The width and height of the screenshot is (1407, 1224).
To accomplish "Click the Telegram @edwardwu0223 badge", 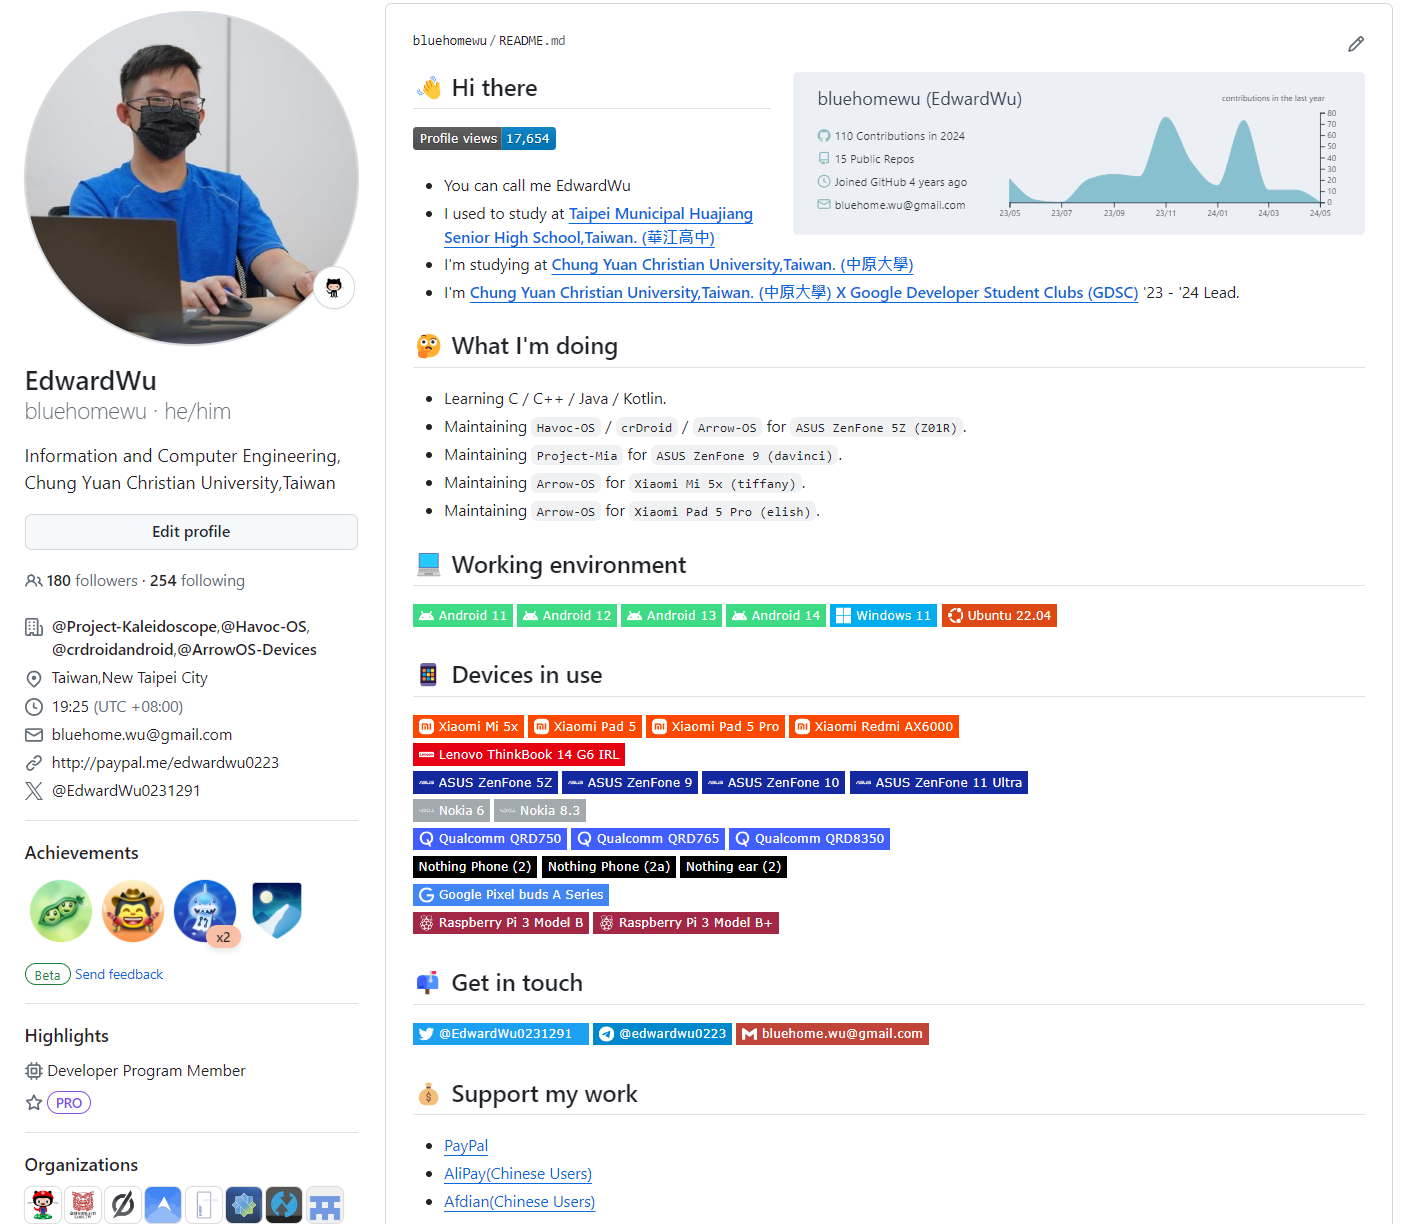I will 662,1034.
